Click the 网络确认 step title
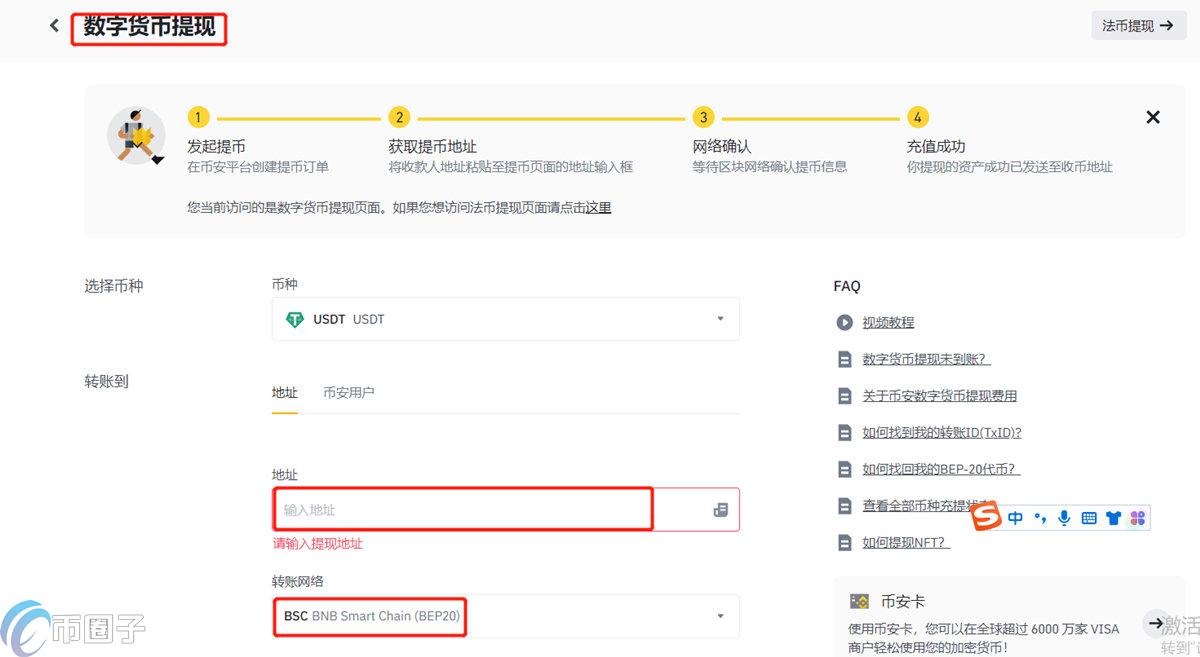1200x657 pixels. [721, 146]
